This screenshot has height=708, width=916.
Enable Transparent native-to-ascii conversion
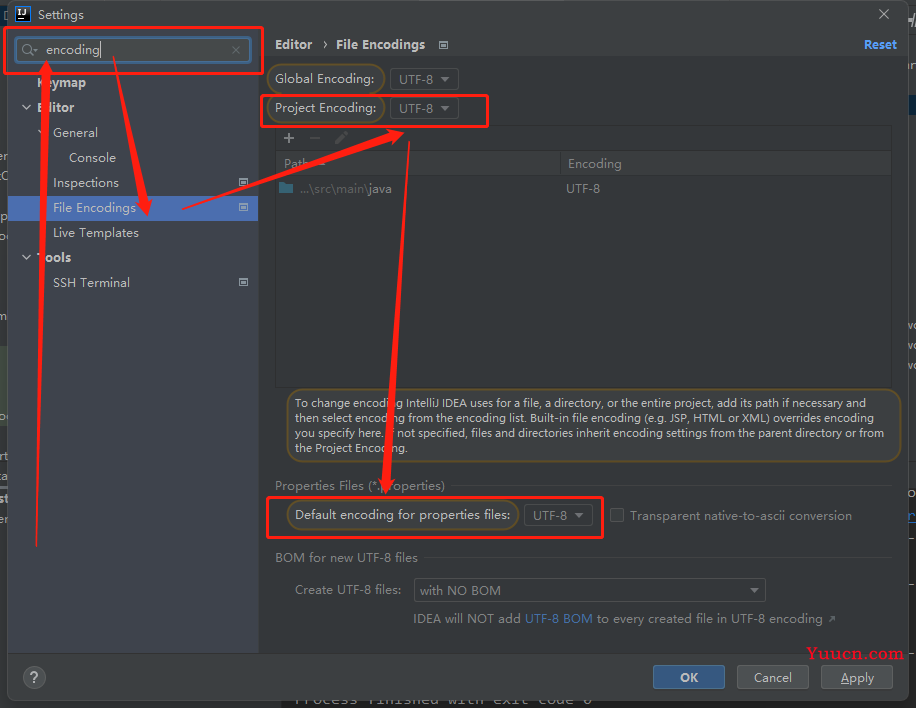tap(617, 515)
